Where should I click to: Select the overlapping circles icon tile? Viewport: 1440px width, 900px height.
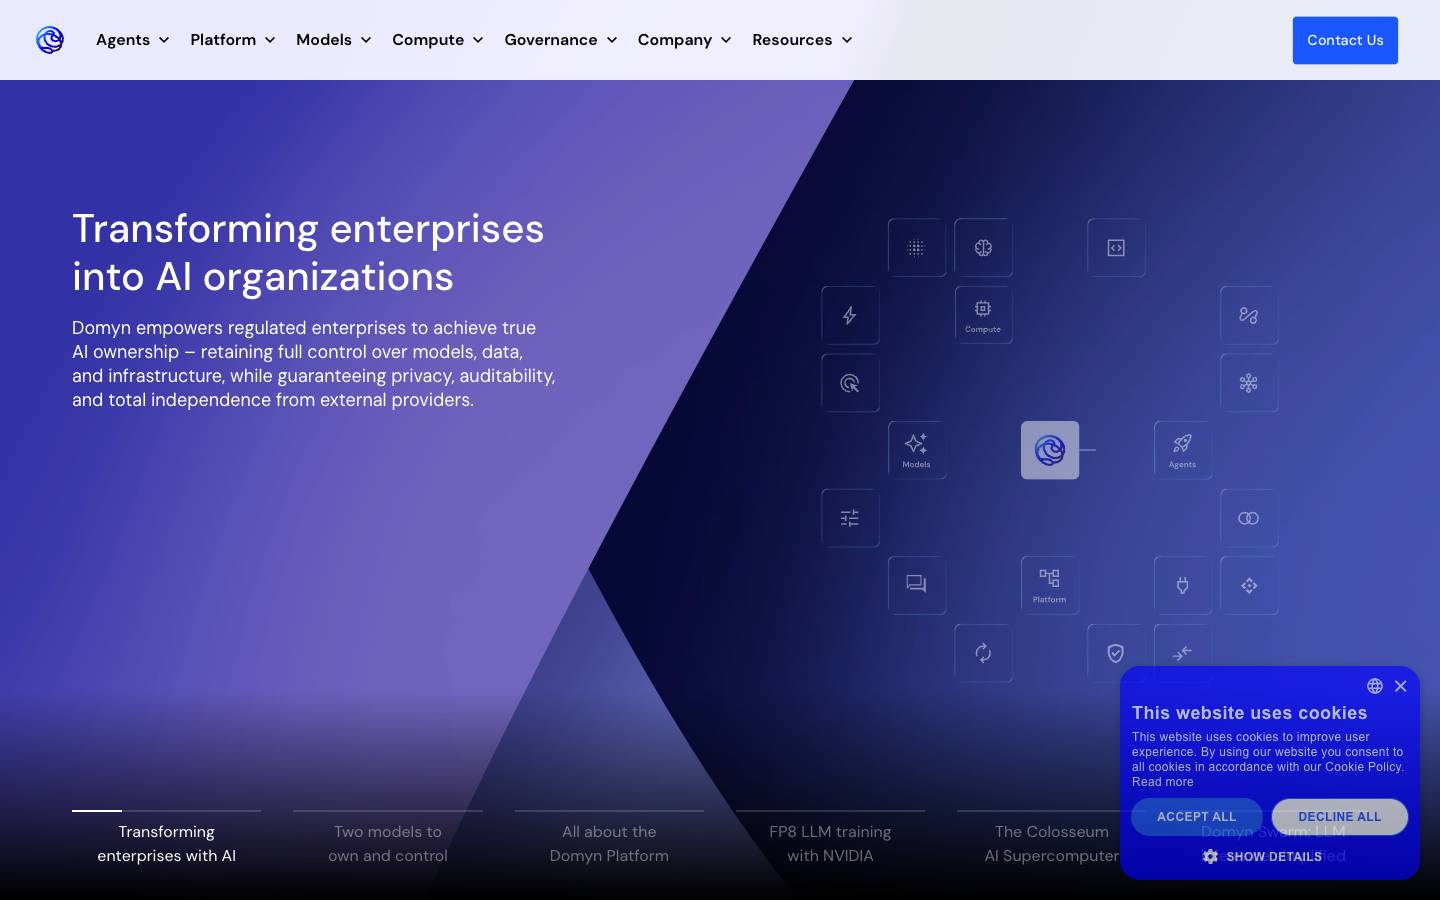pyautogui.click(x=1249, y=518)
